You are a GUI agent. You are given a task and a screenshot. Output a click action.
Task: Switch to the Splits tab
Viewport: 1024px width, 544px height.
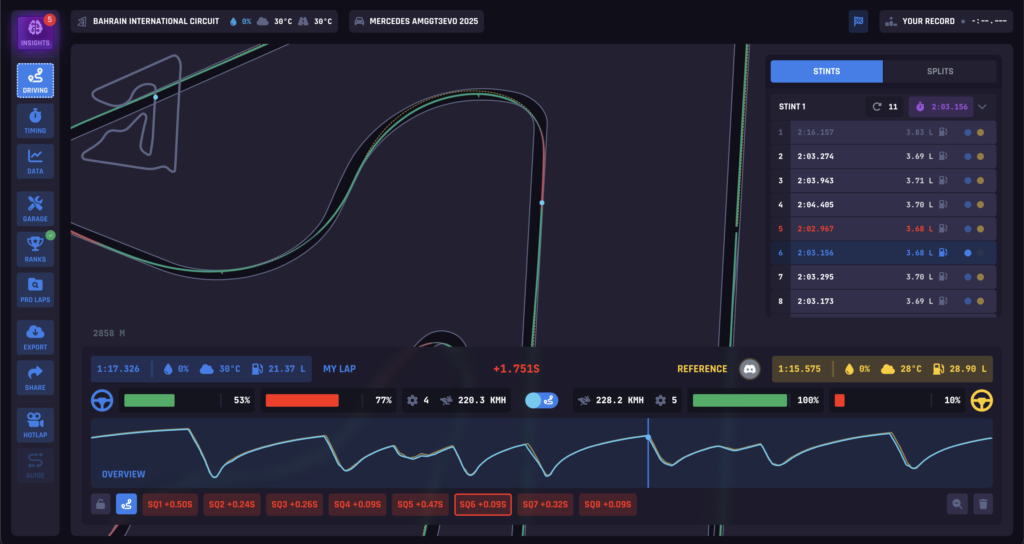(x=939, y=72)
